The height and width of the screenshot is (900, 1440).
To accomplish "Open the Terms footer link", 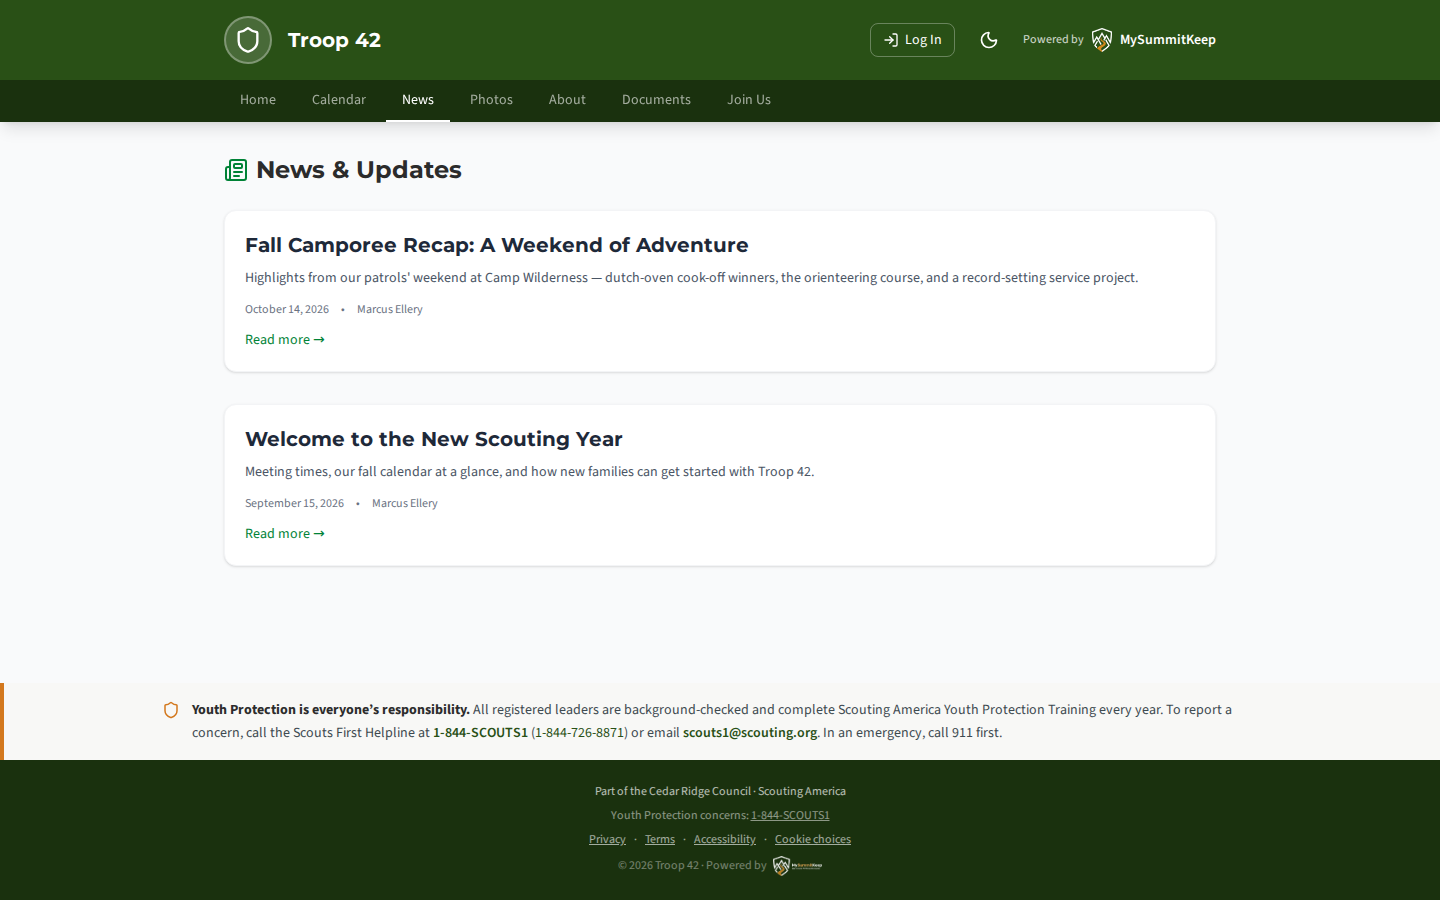I will coord(660,840).
